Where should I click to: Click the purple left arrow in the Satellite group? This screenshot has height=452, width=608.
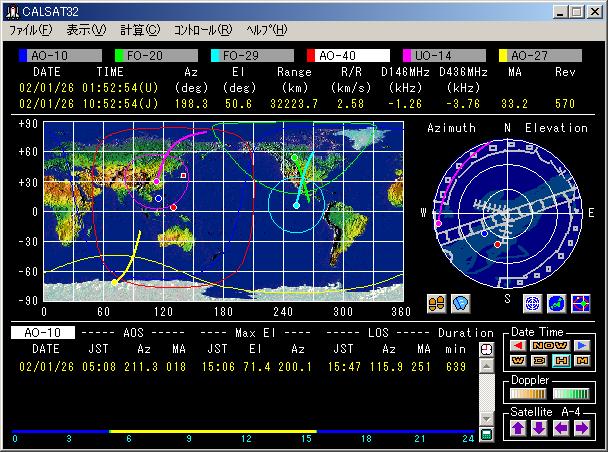[561, 428]
